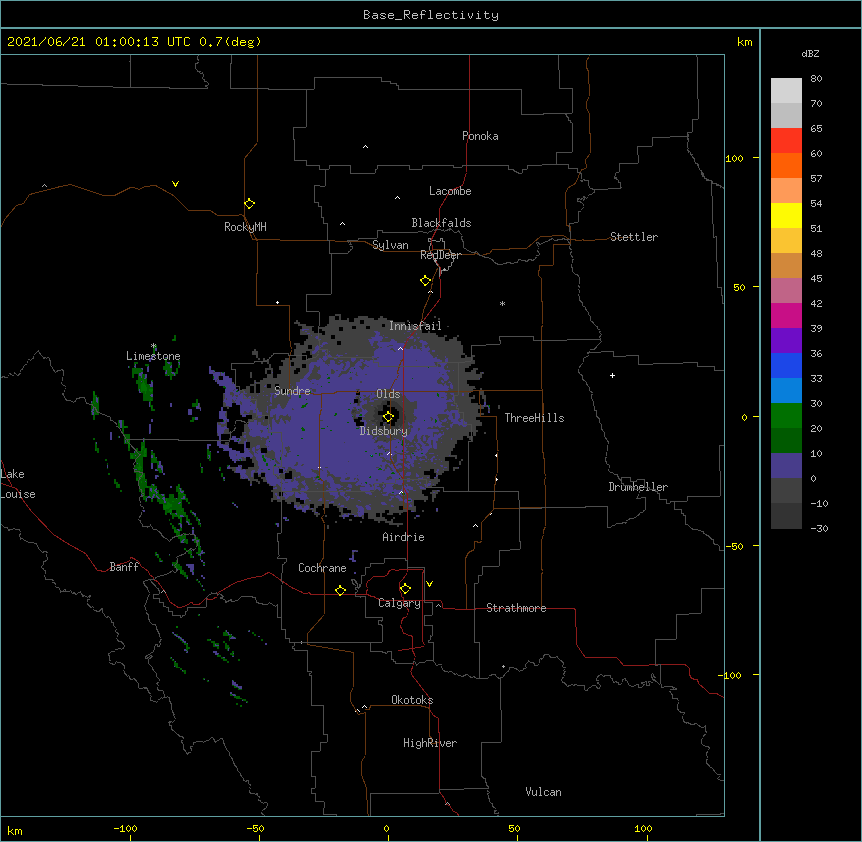Click the Sylvan map label
This screenshot has height=842, width=862.
(390, 245)
